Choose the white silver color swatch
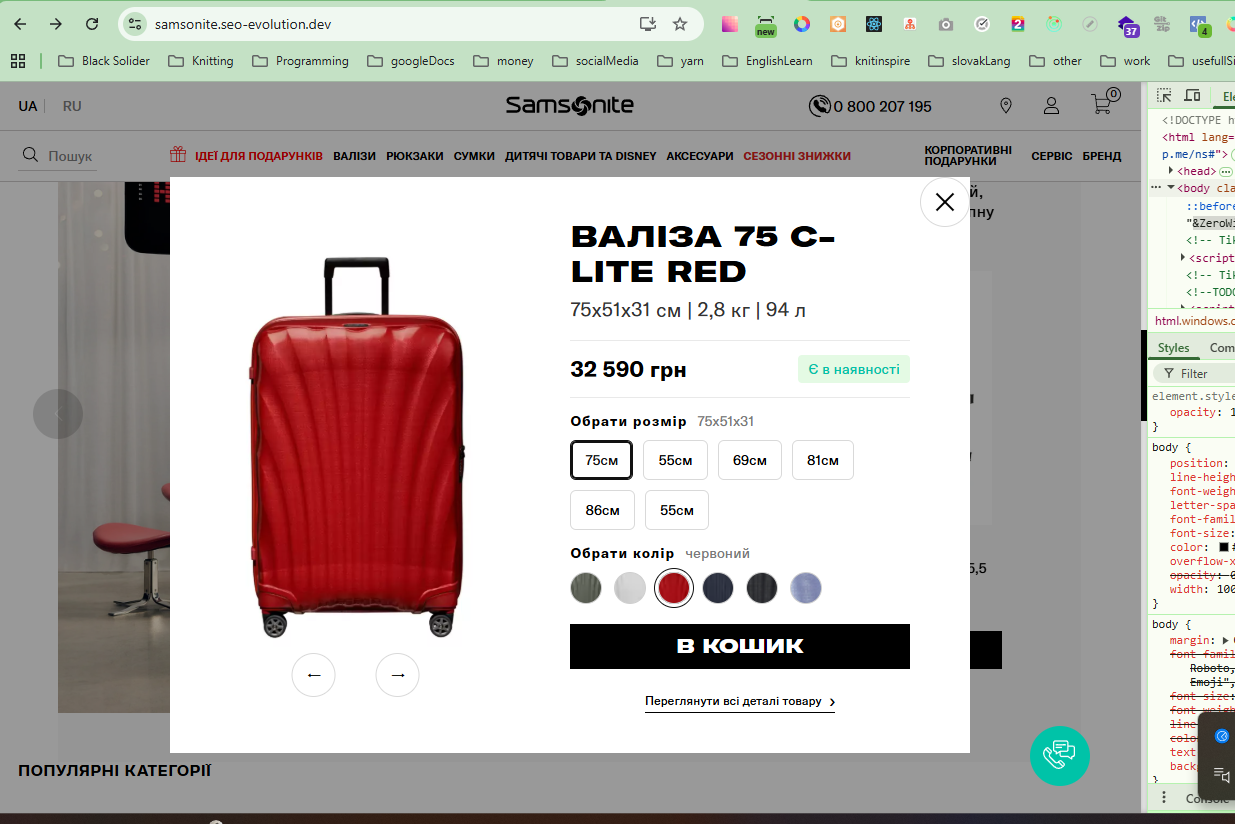The height and width of the screenshot is (824, 1235). pos(630,588)
